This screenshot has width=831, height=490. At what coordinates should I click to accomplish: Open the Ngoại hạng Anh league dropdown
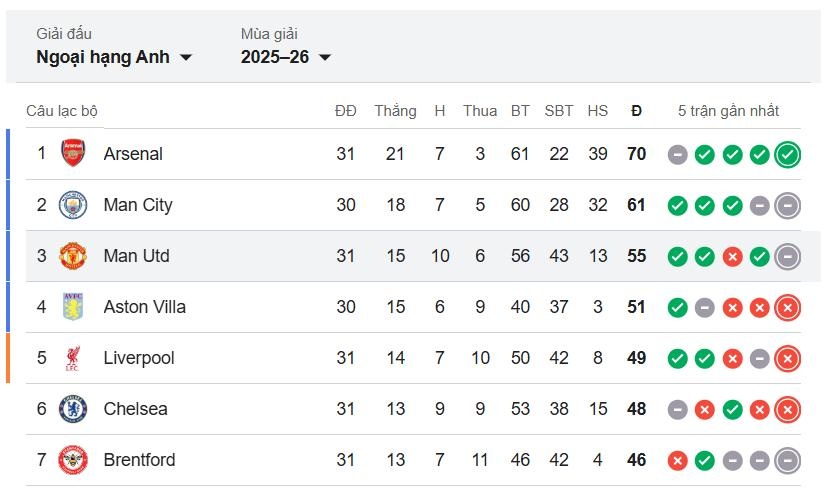[114, 57]
